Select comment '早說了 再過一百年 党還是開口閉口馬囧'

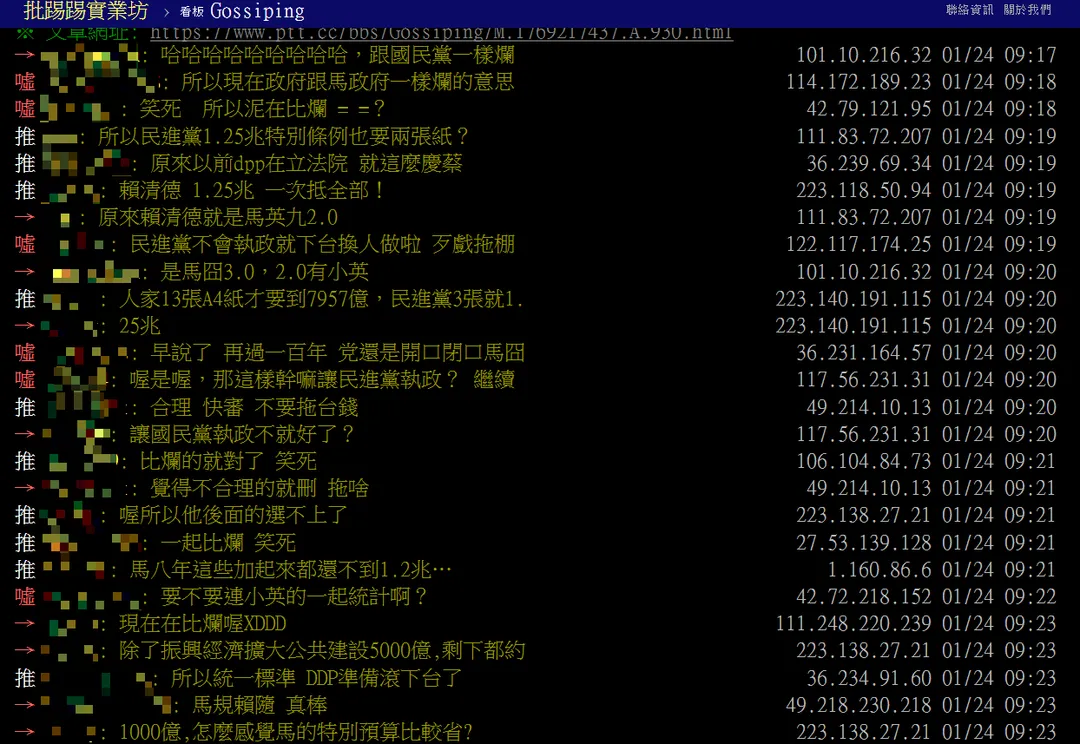click(x=338, y=353)
